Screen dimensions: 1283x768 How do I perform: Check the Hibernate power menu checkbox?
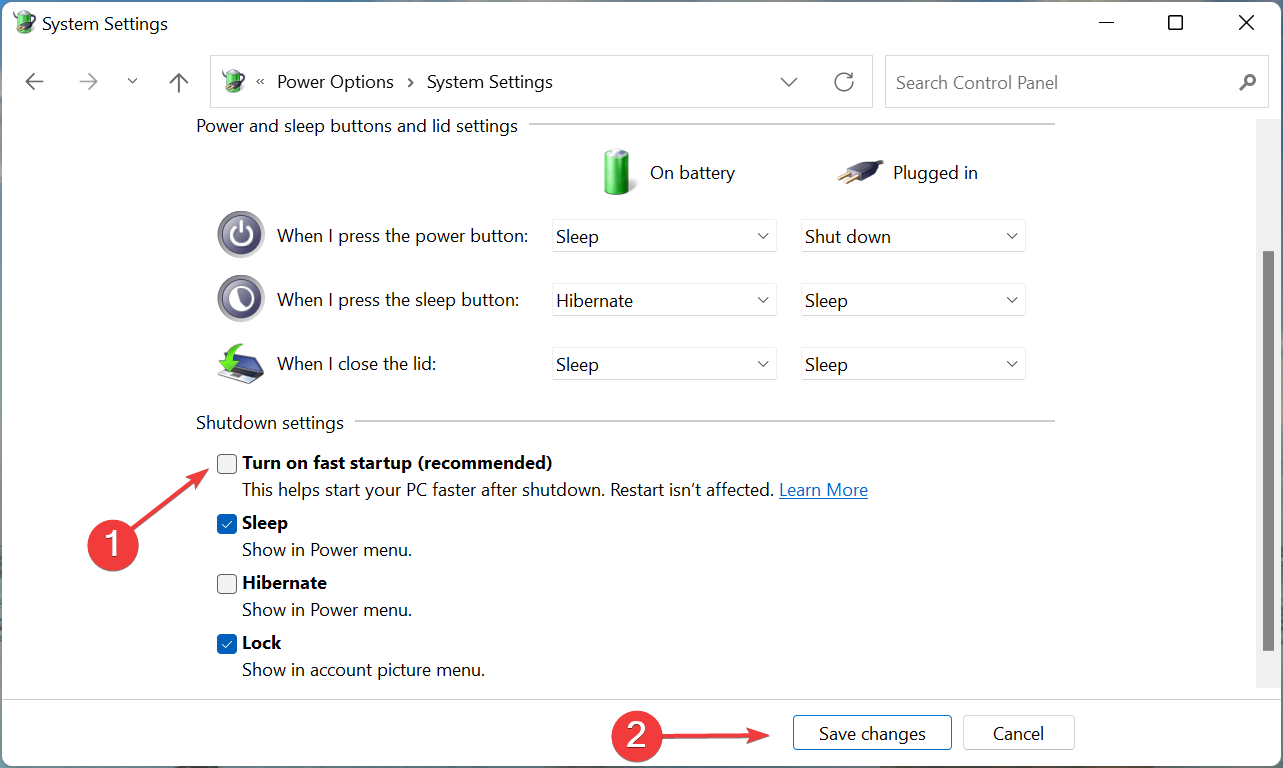(227, 583)
